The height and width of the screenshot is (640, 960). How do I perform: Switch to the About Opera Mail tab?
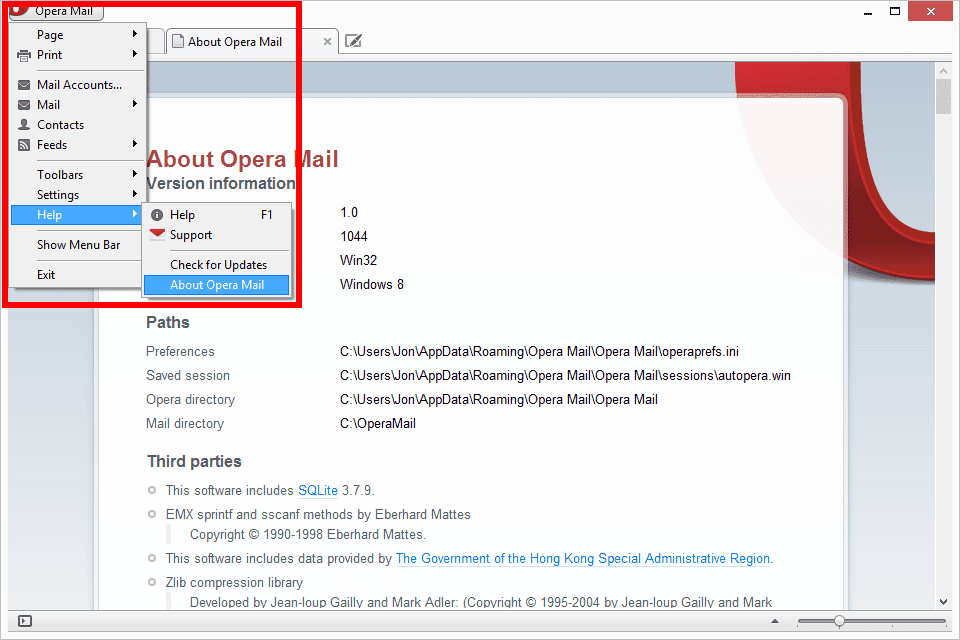tap(252, 42)
